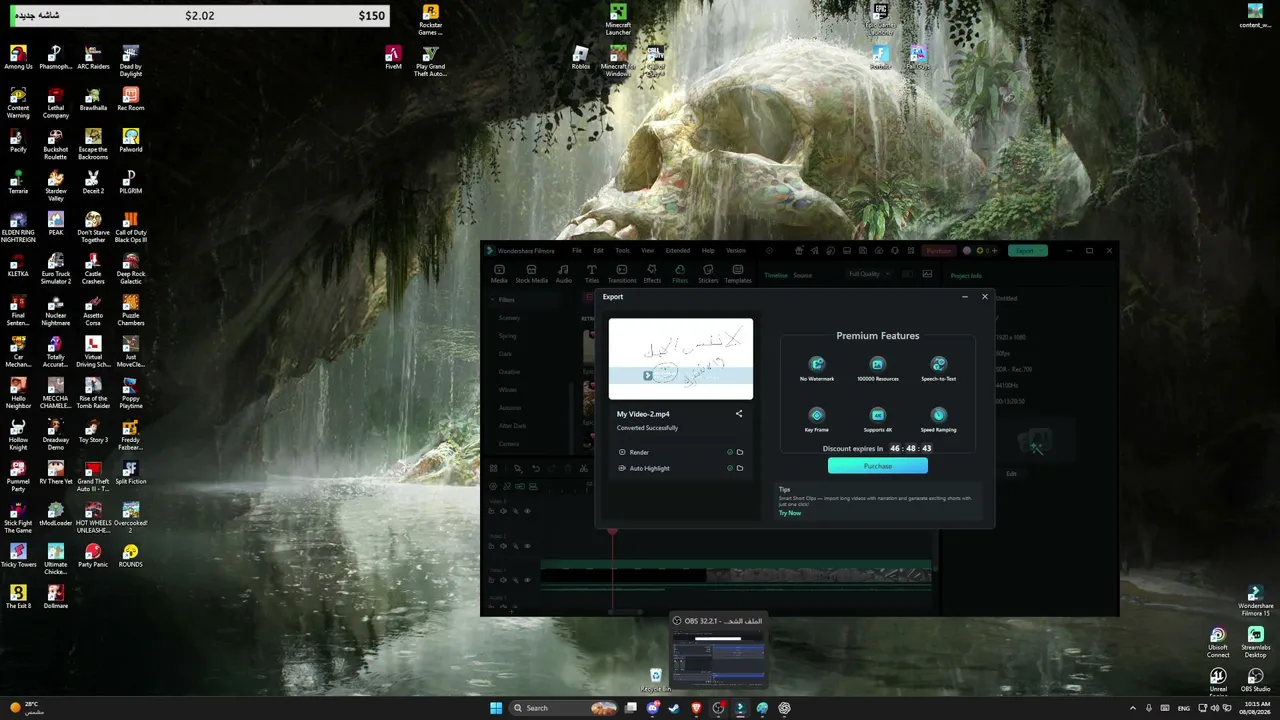
Task: Open the File menu in Filmora
Action: (x=577, y=251)
